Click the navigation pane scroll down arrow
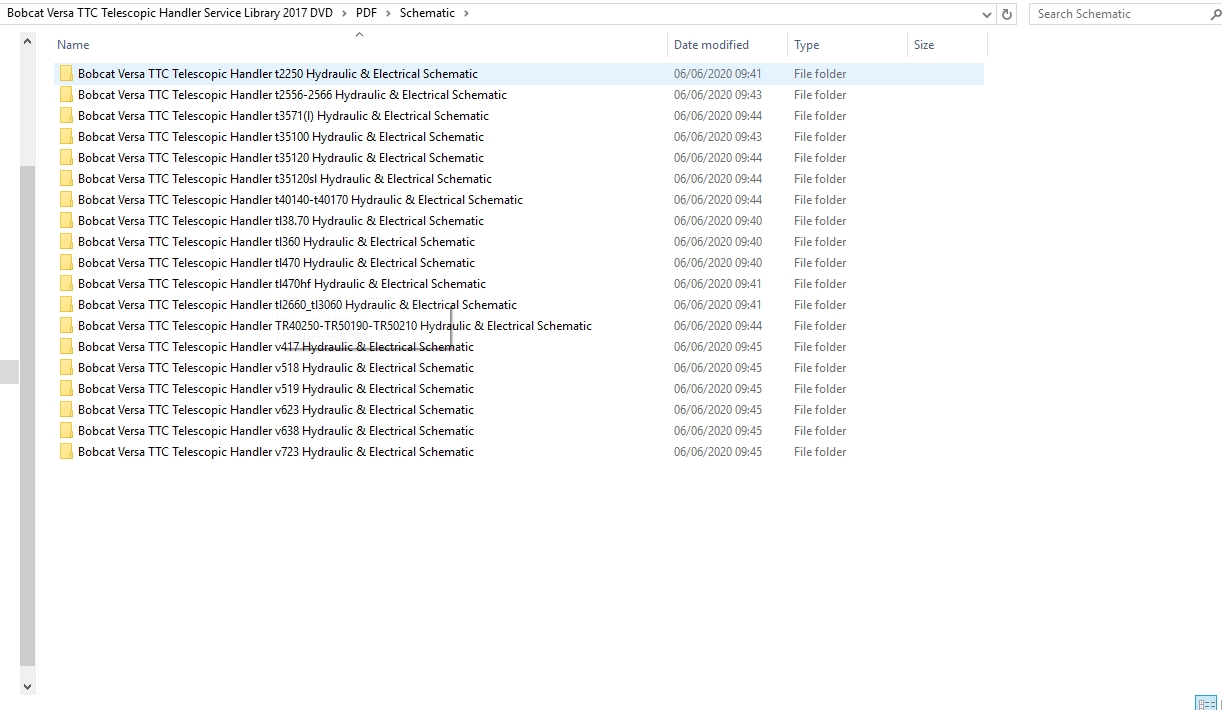Viewport: 1222px width, 710px height. [27, 687]
